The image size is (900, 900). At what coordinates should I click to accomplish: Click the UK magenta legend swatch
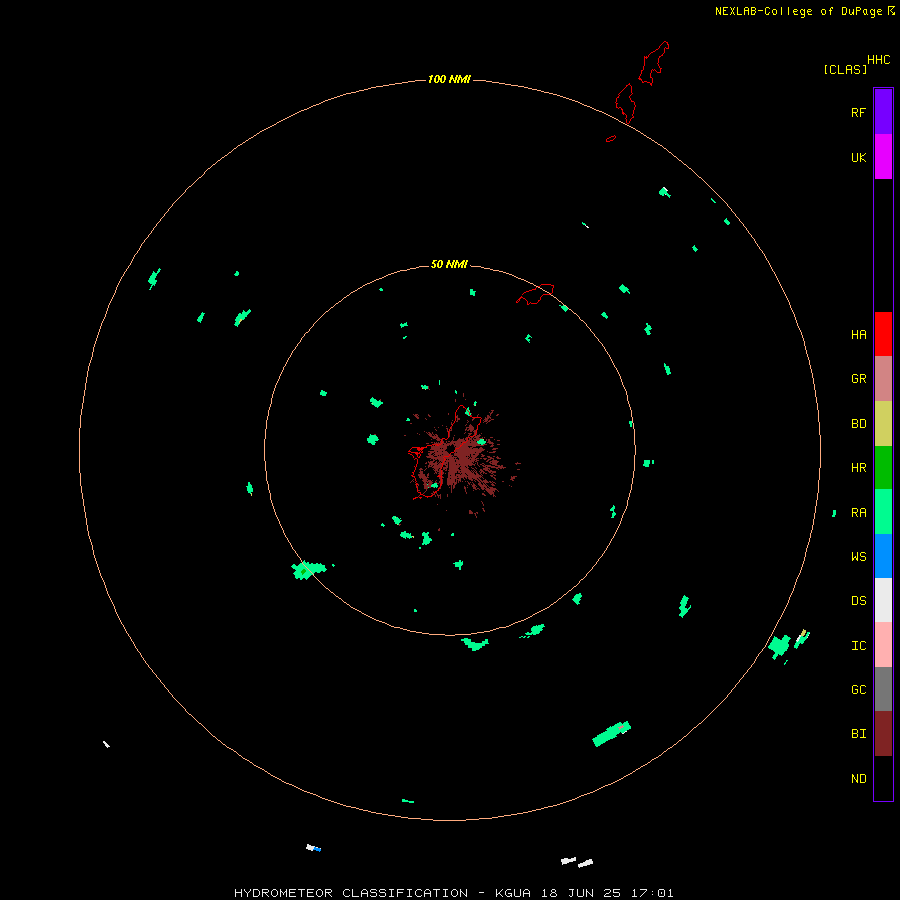(883, 157)
